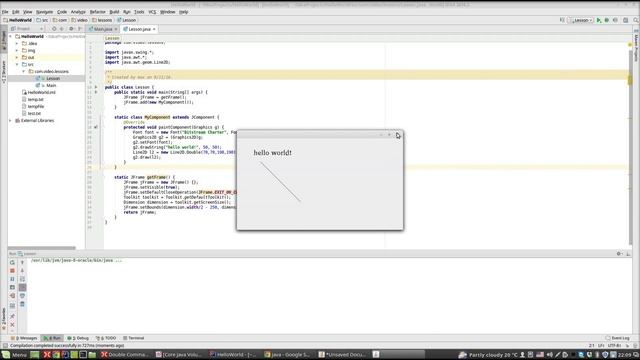Click the dump threads icon in Run panel

tap(12, 287)
